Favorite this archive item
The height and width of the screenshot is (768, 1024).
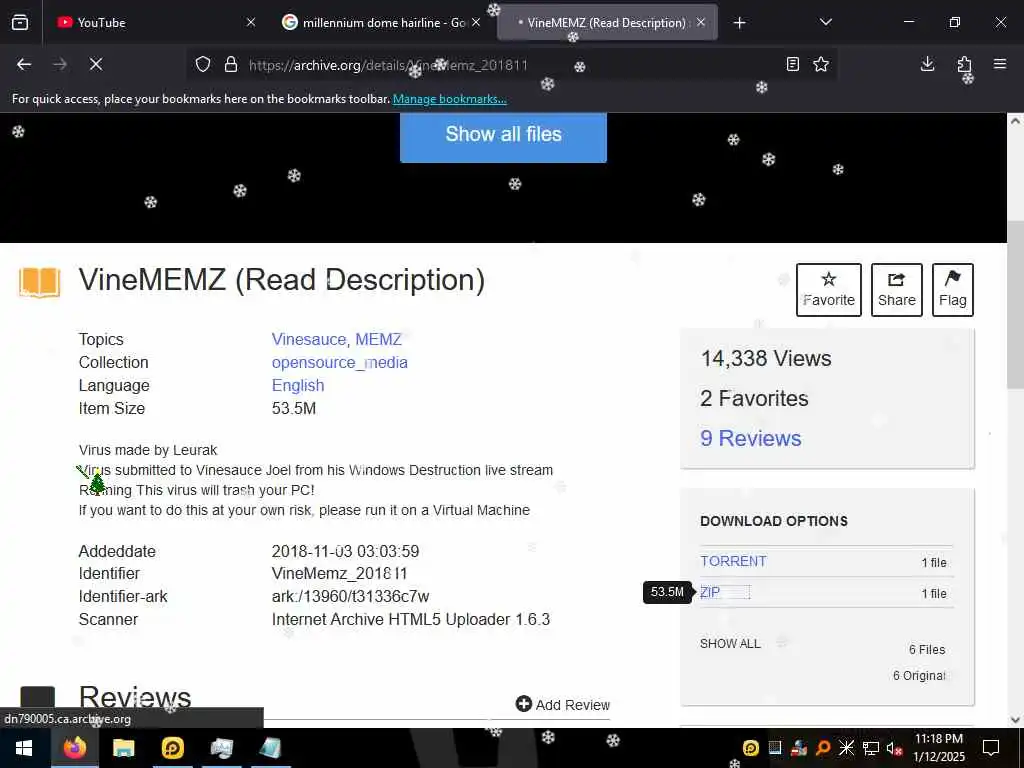[829, 290]
